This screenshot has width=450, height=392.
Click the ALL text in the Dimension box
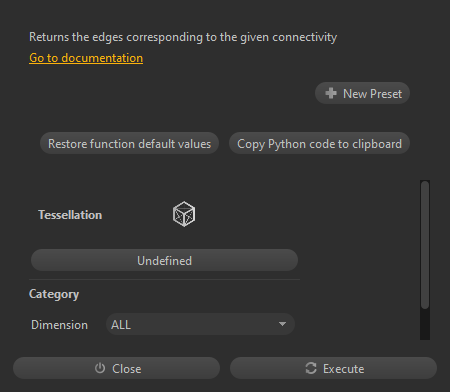121,325
